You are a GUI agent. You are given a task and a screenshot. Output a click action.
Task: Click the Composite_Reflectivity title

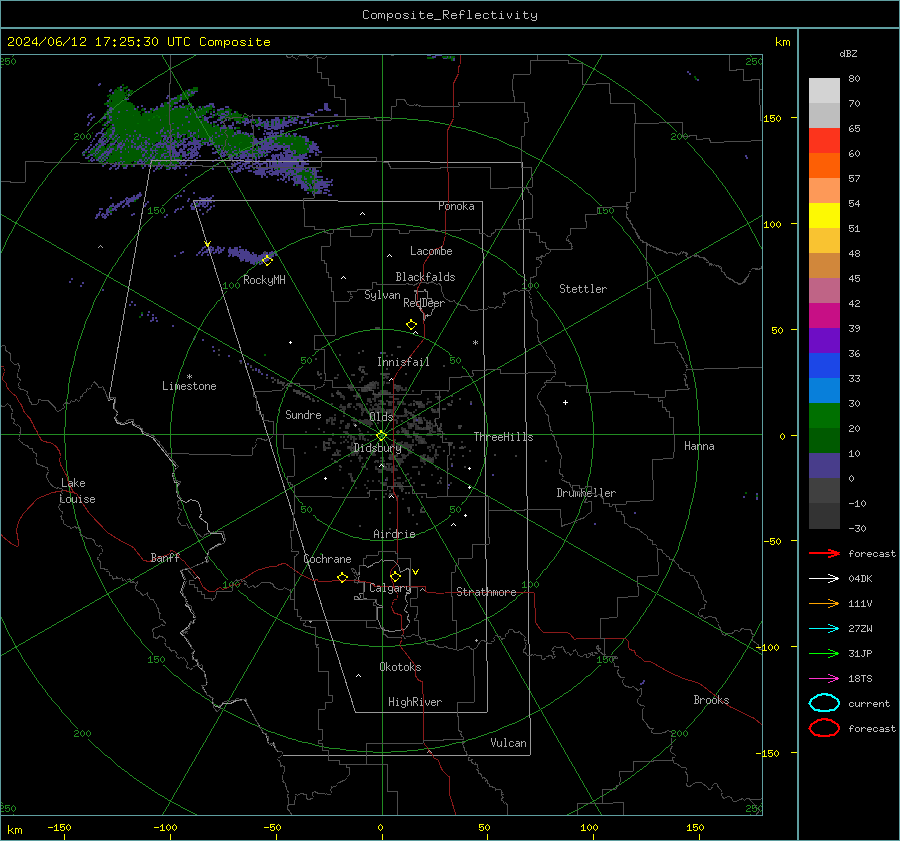point(449,15)
